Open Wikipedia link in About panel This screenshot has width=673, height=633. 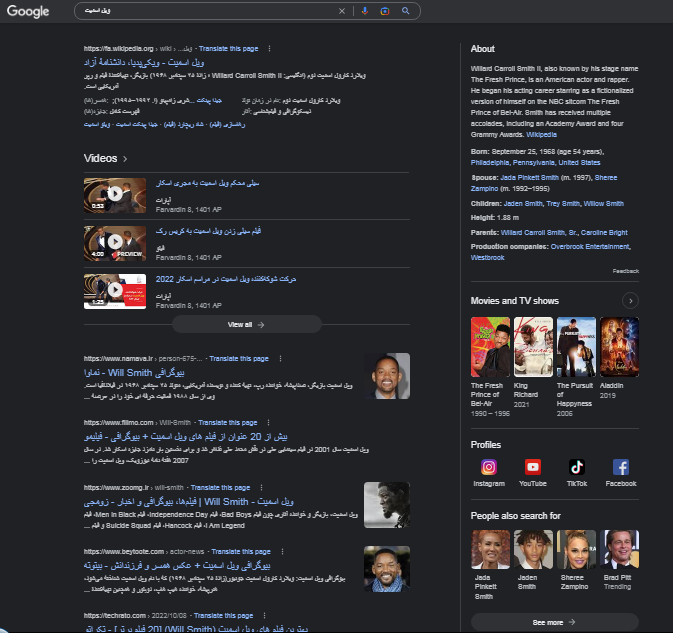click(541, 134)
